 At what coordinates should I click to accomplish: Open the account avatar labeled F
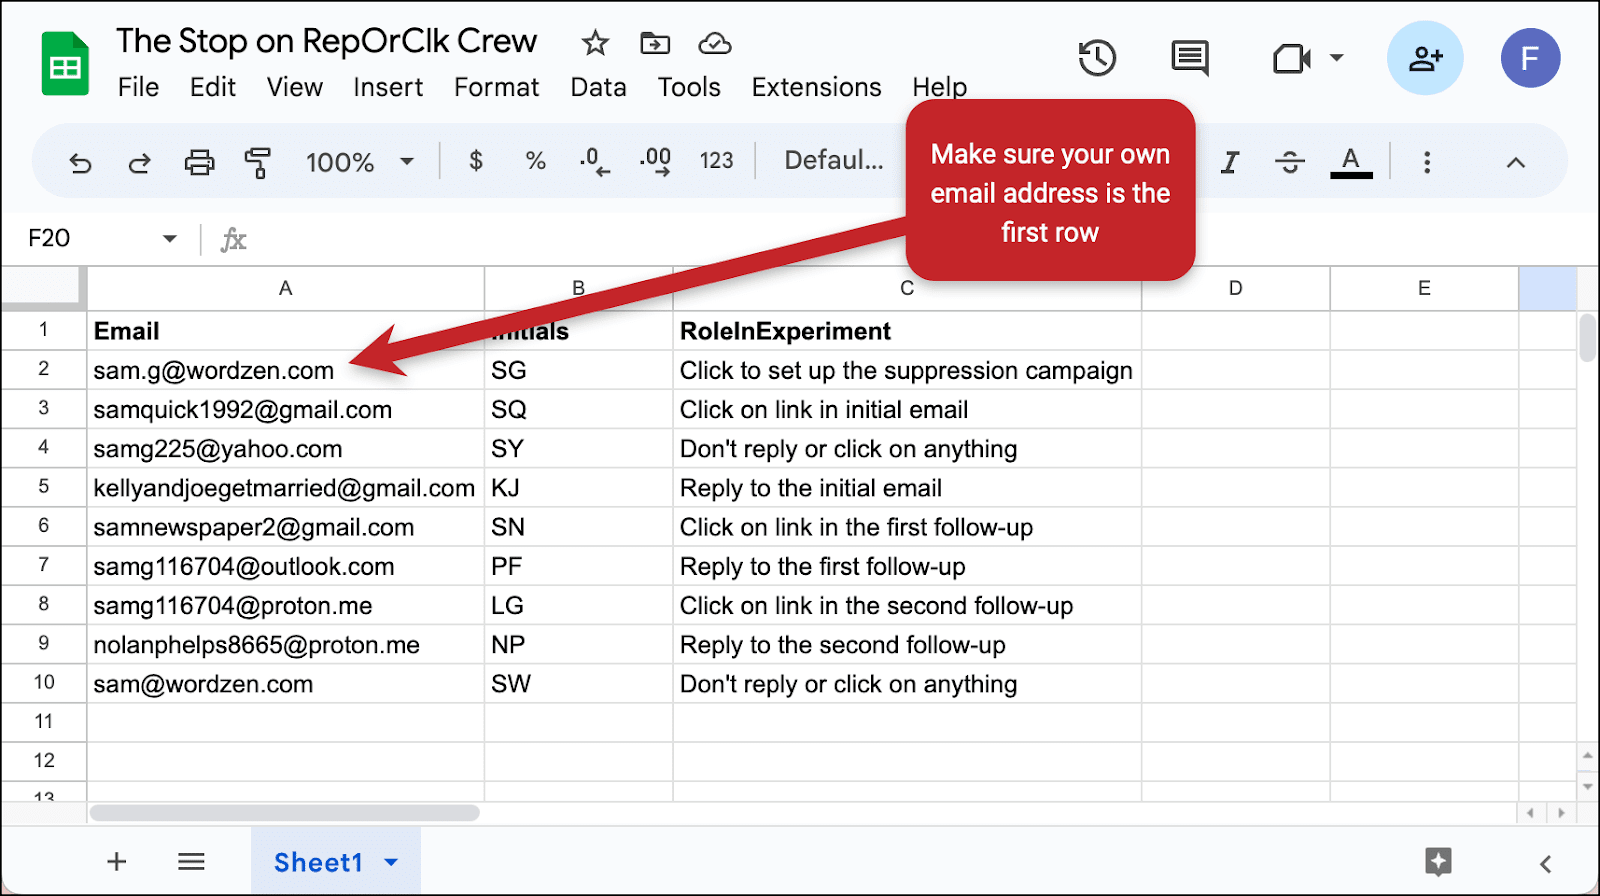click(x=1530, y=58)
